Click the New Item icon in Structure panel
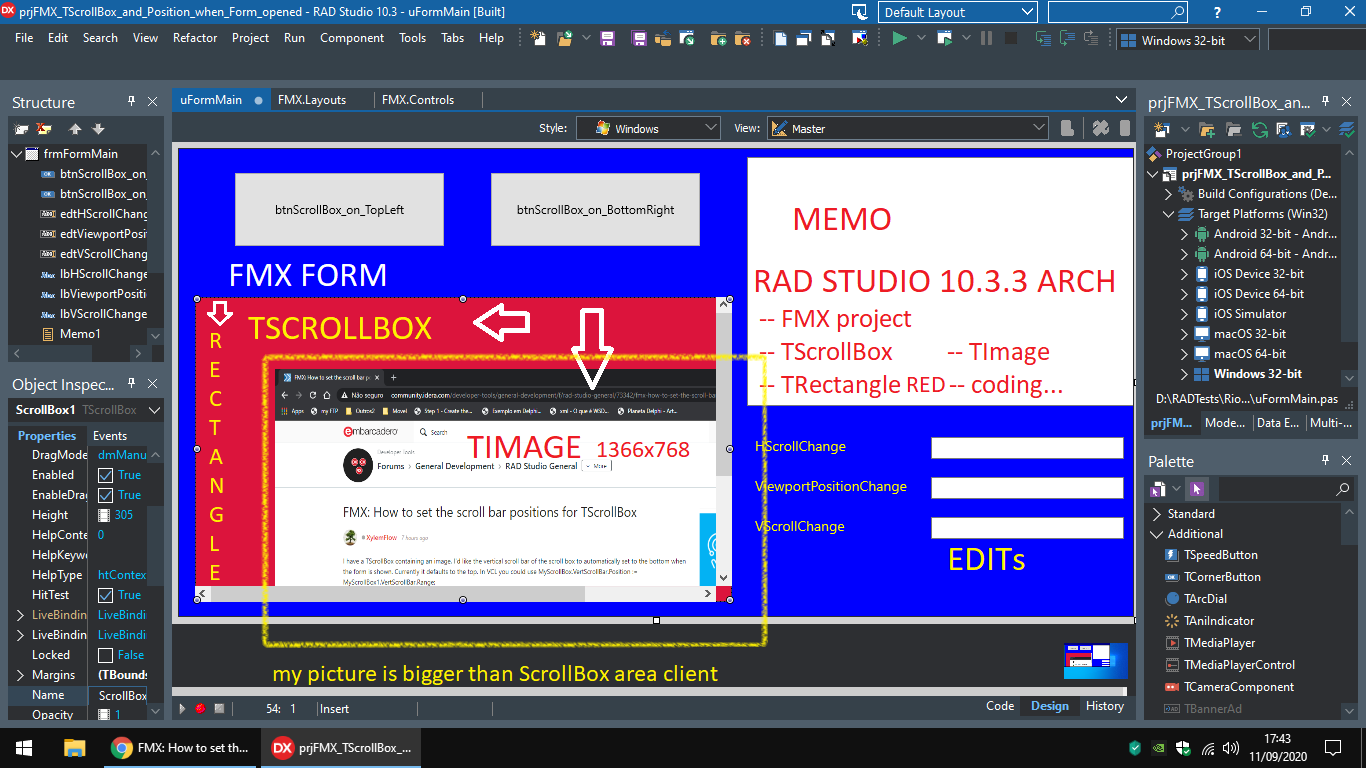Viewport: 1366px width, 768px height. coord(21,129)
